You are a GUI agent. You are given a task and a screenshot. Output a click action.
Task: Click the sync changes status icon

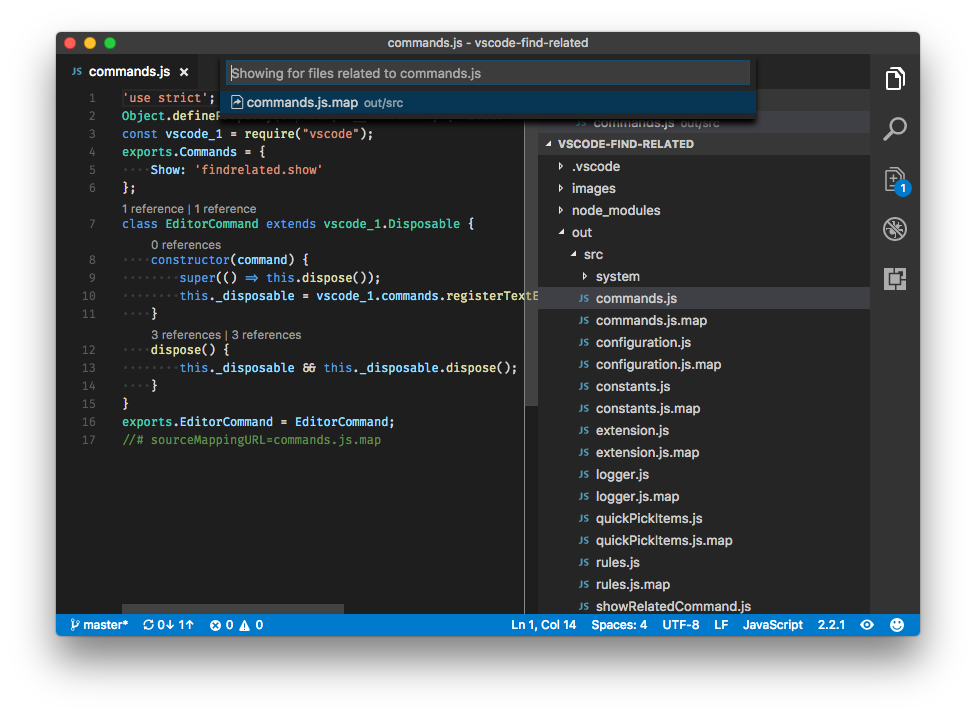(168, 624)
